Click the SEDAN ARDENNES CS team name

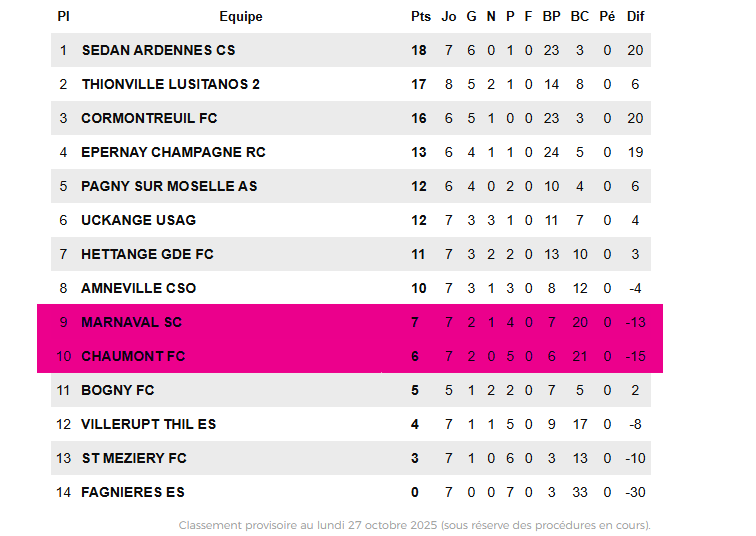(x=158, y=50)
